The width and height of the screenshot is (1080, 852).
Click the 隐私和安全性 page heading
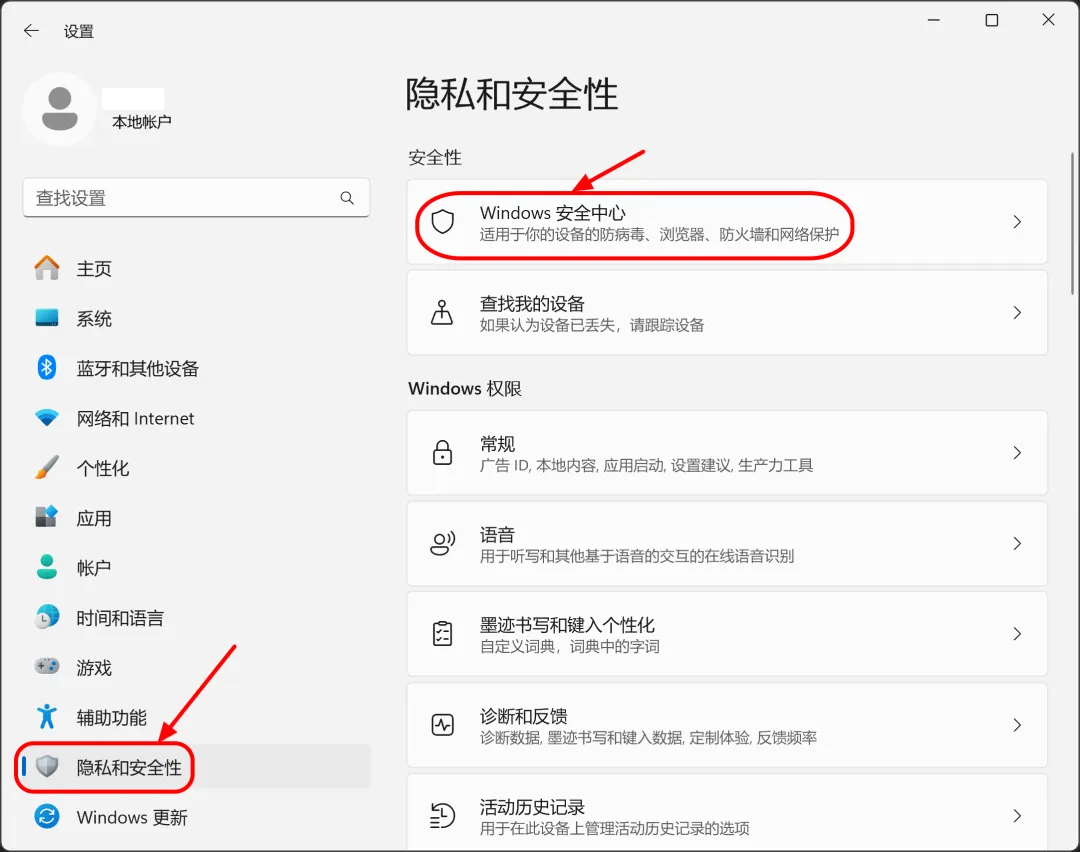point(511,94)
